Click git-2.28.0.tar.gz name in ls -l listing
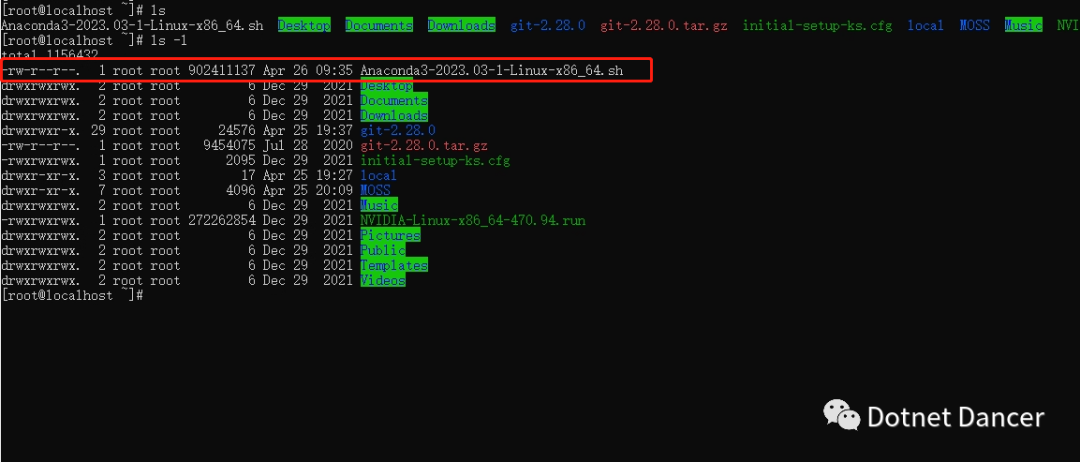This screenshot has height=462, width=1080. pos(424,146)
